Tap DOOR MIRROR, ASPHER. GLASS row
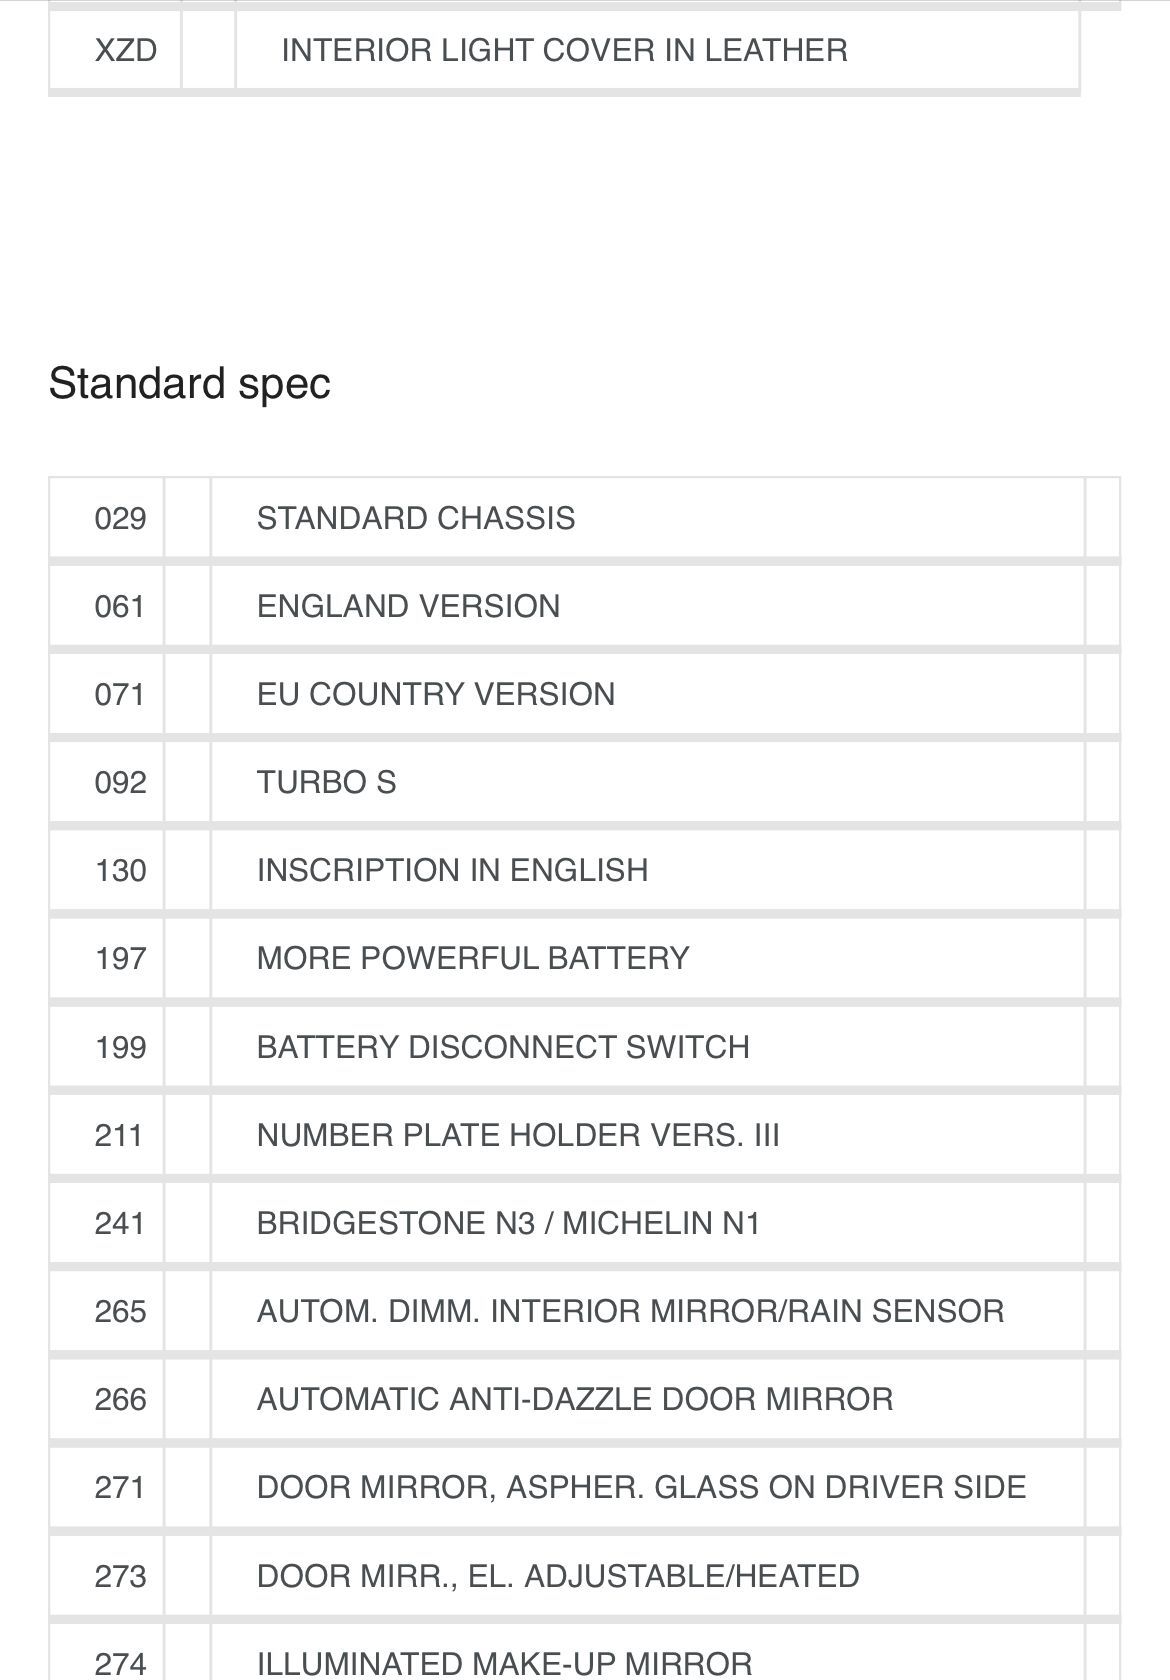Image resolution: width=1170 pixels, height=1680 pixels. point(584,1487)
